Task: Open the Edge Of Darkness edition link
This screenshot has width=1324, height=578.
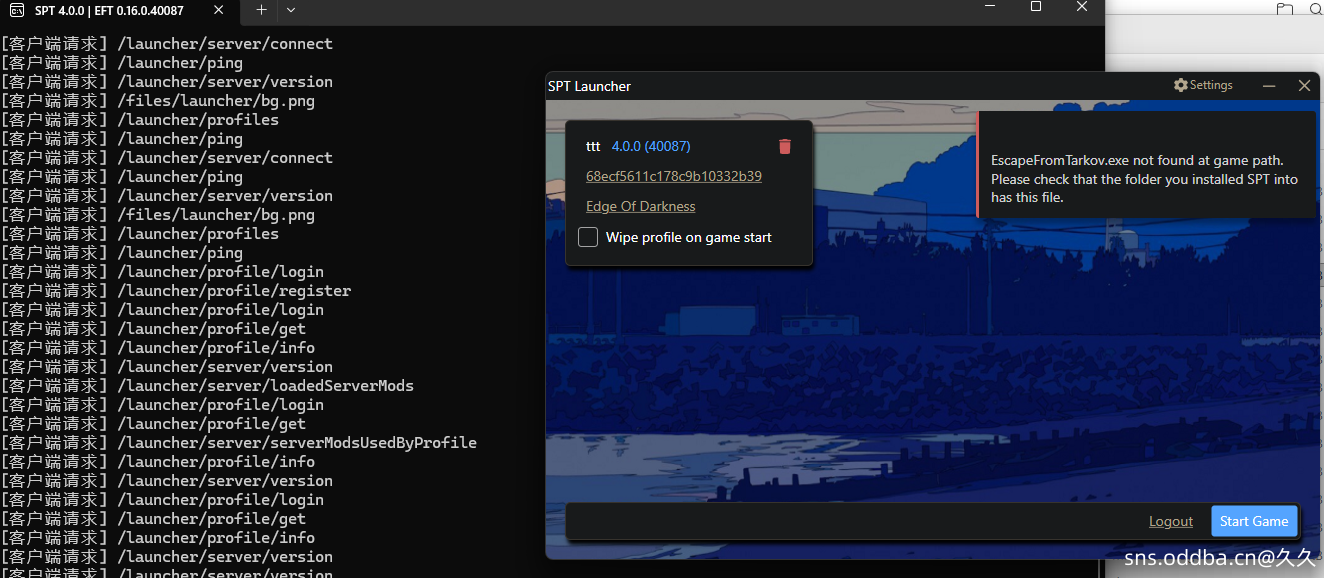Action: click(x=640, y=206)
